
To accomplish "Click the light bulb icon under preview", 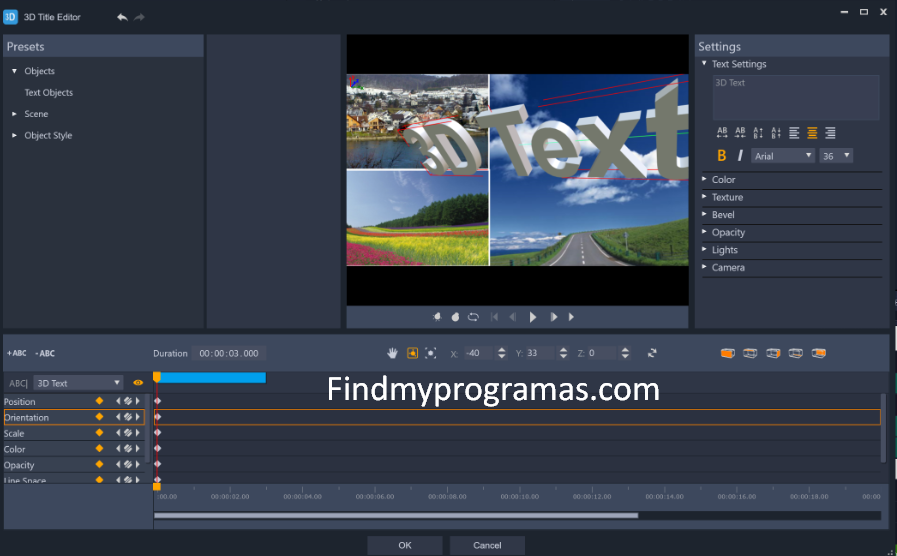I will tap(437, 317).
